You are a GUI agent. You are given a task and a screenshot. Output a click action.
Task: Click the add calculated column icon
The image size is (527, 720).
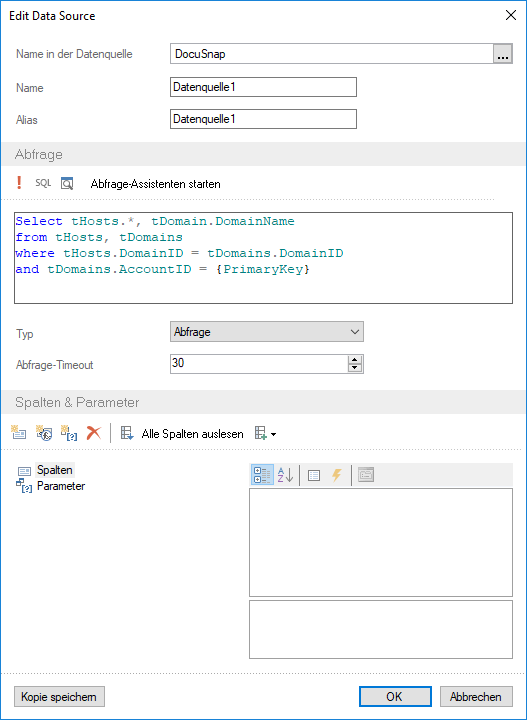[x=44, y=433]
